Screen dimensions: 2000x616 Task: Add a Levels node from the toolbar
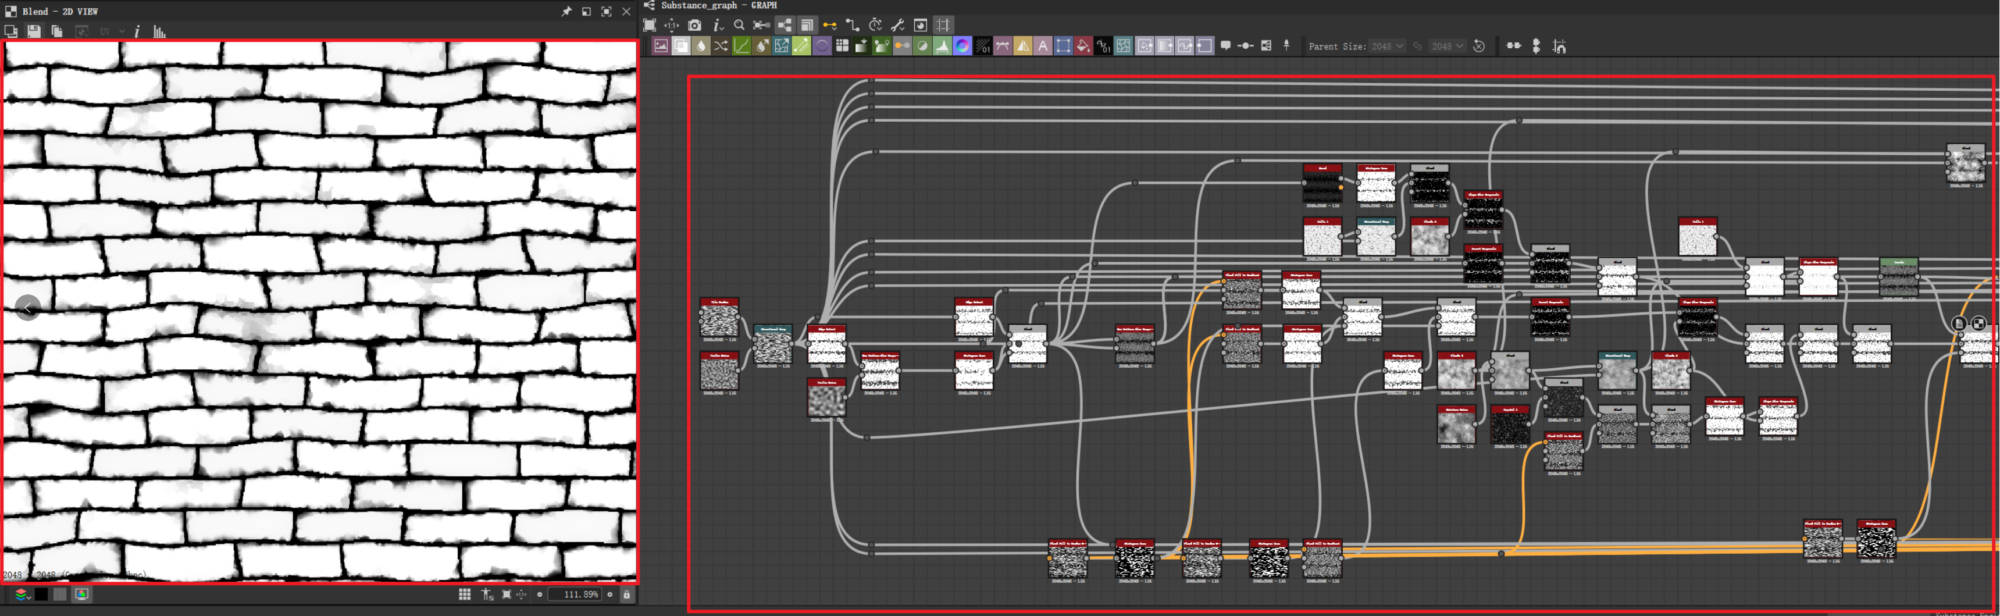(x=942, y=46)
